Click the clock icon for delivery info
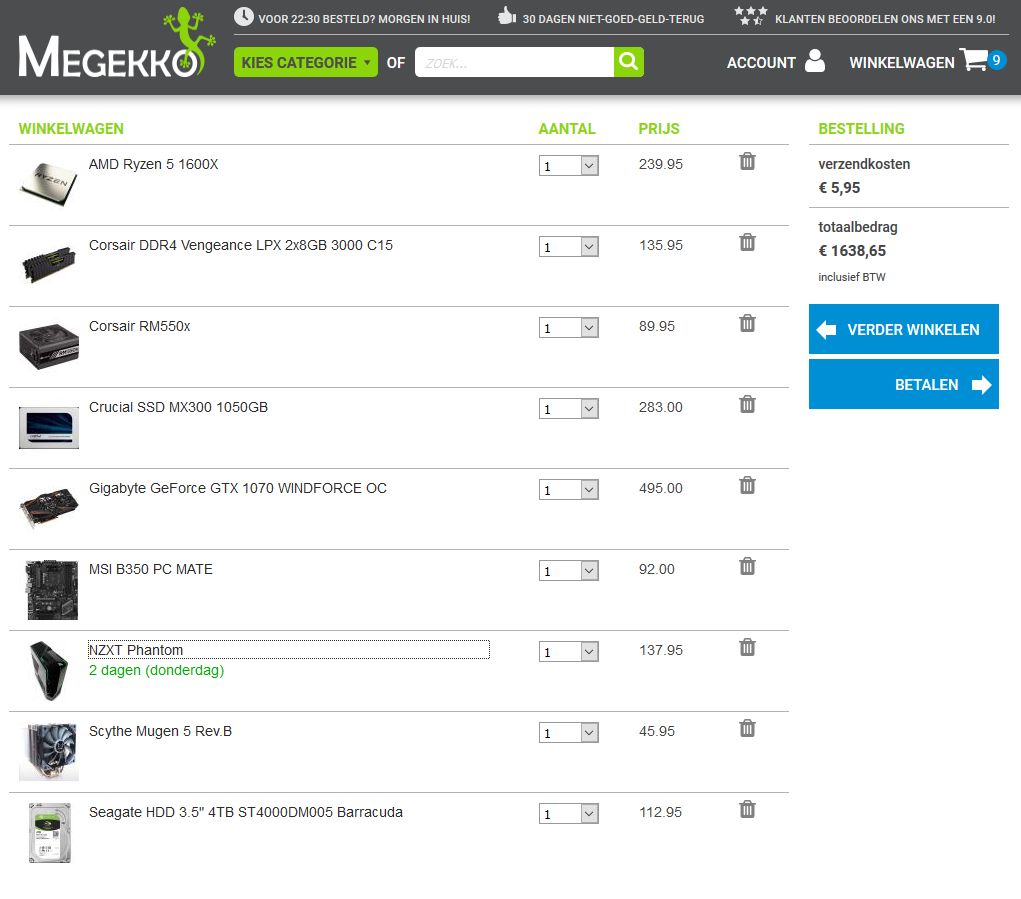This screenshot has width=1021, height=899. pos(244,16)
